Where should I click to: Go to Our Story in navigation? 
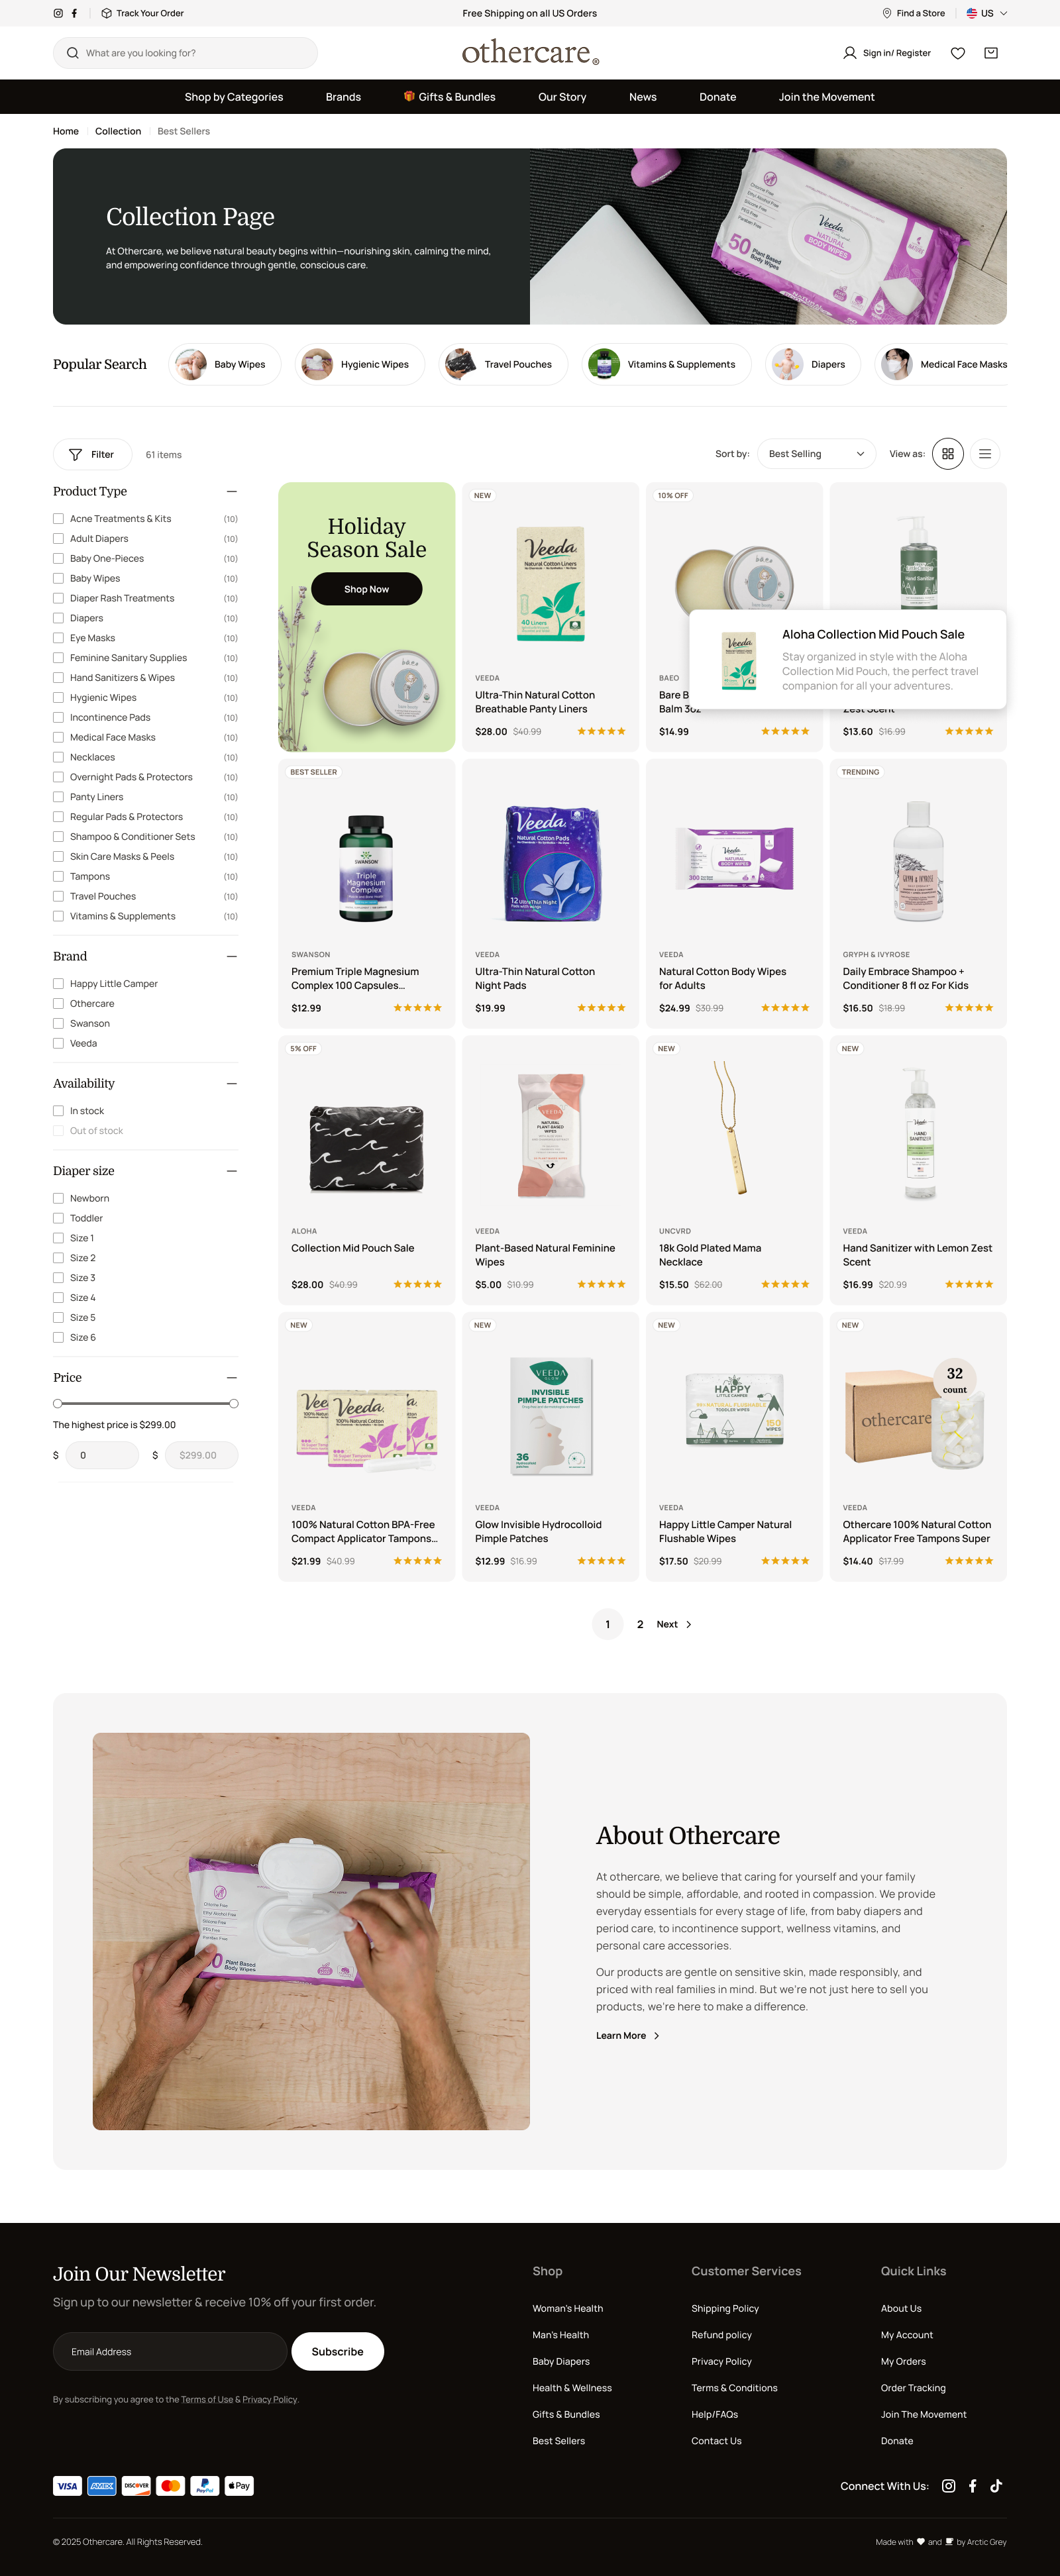[x=562, y=97]
